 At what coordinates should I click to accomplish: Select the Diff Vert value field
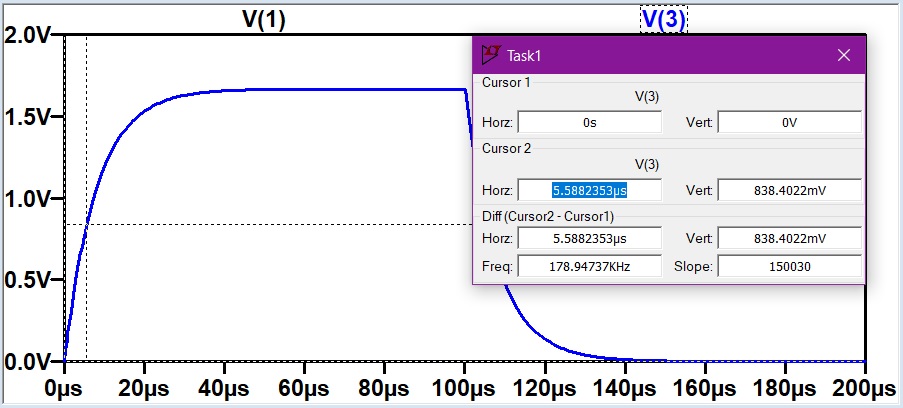click(789, 239)
